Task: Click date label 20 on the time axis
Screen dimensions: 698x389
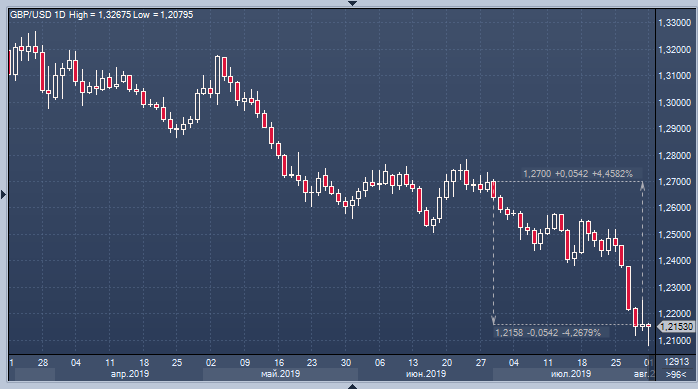Action: 447,362
